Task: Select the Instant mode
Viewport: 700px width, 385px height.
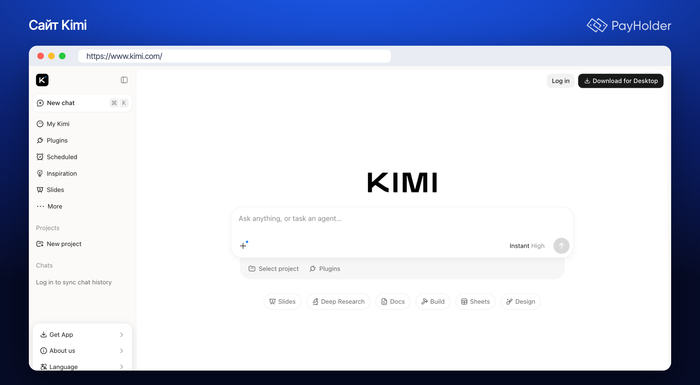Action: 519,246
